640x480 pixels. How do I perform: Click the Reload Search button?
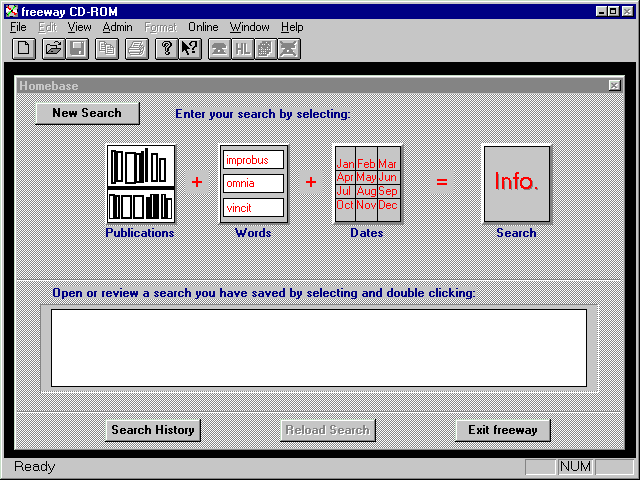point(328,430)
